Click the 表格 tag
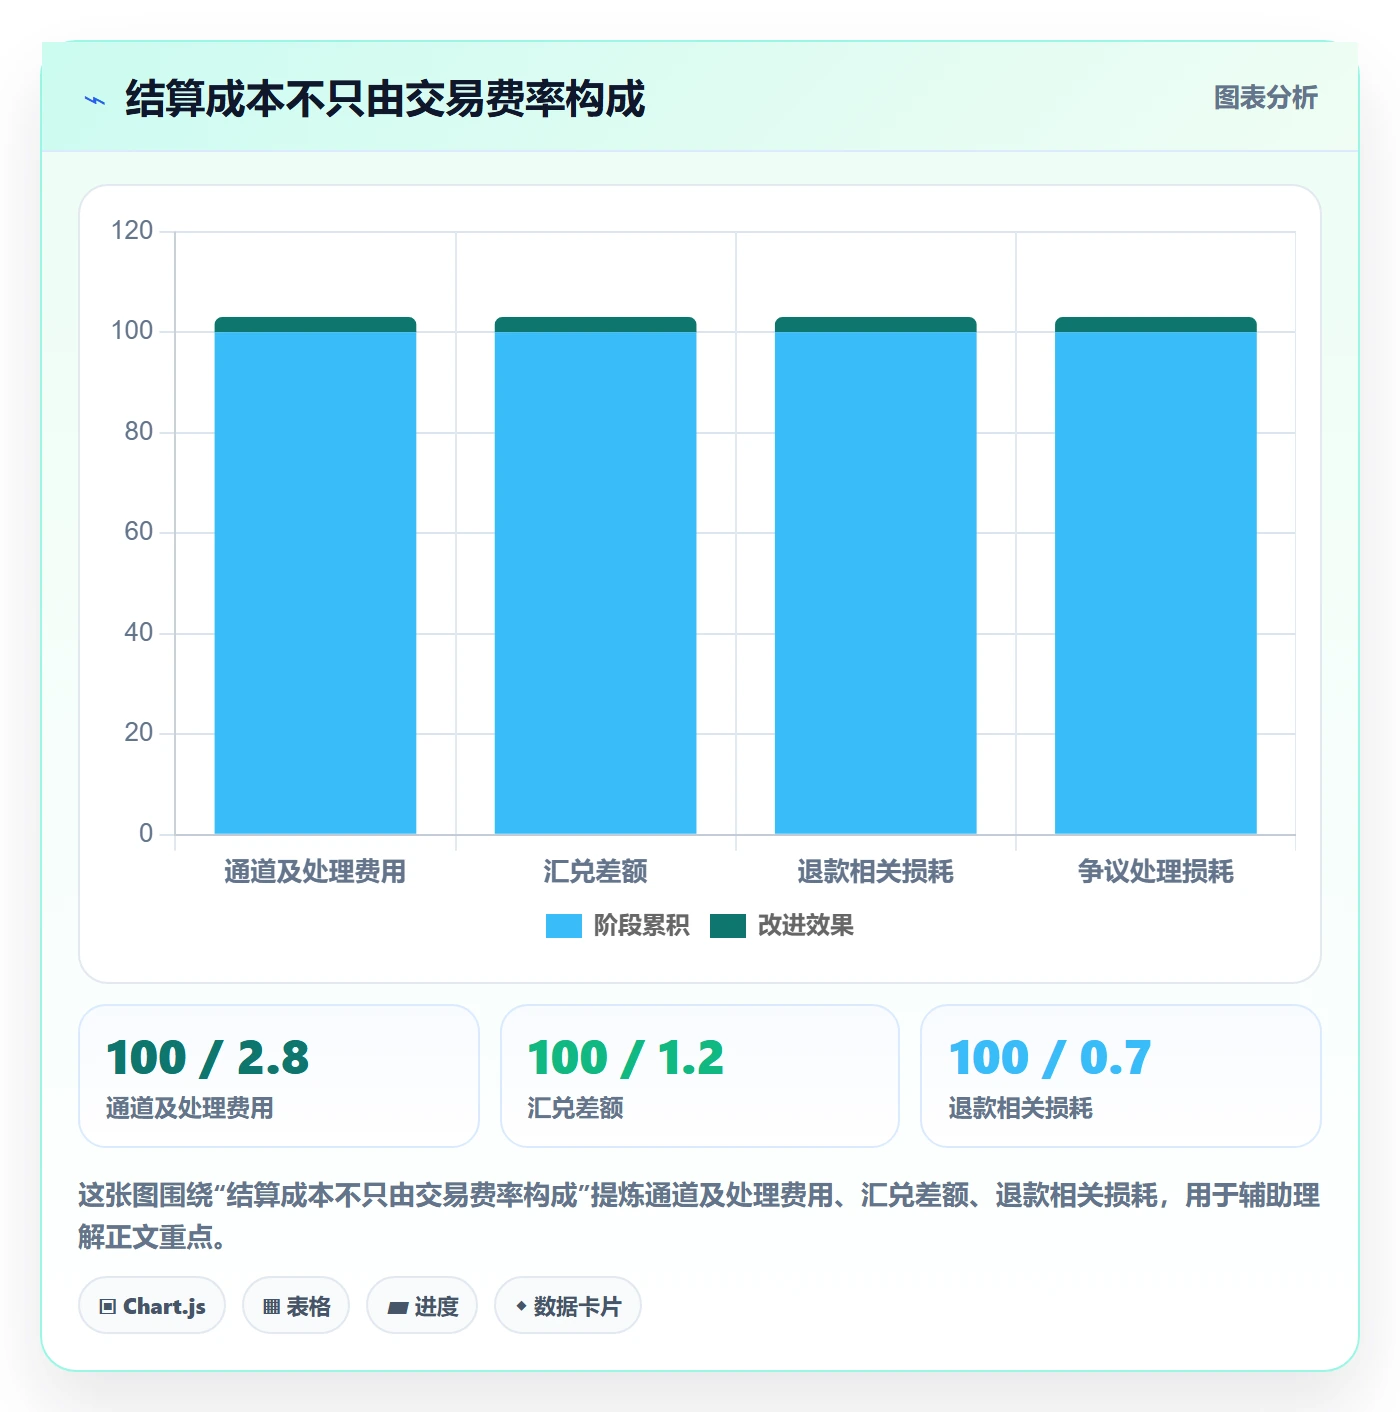The image size is (1400, 1412). 296,1306
